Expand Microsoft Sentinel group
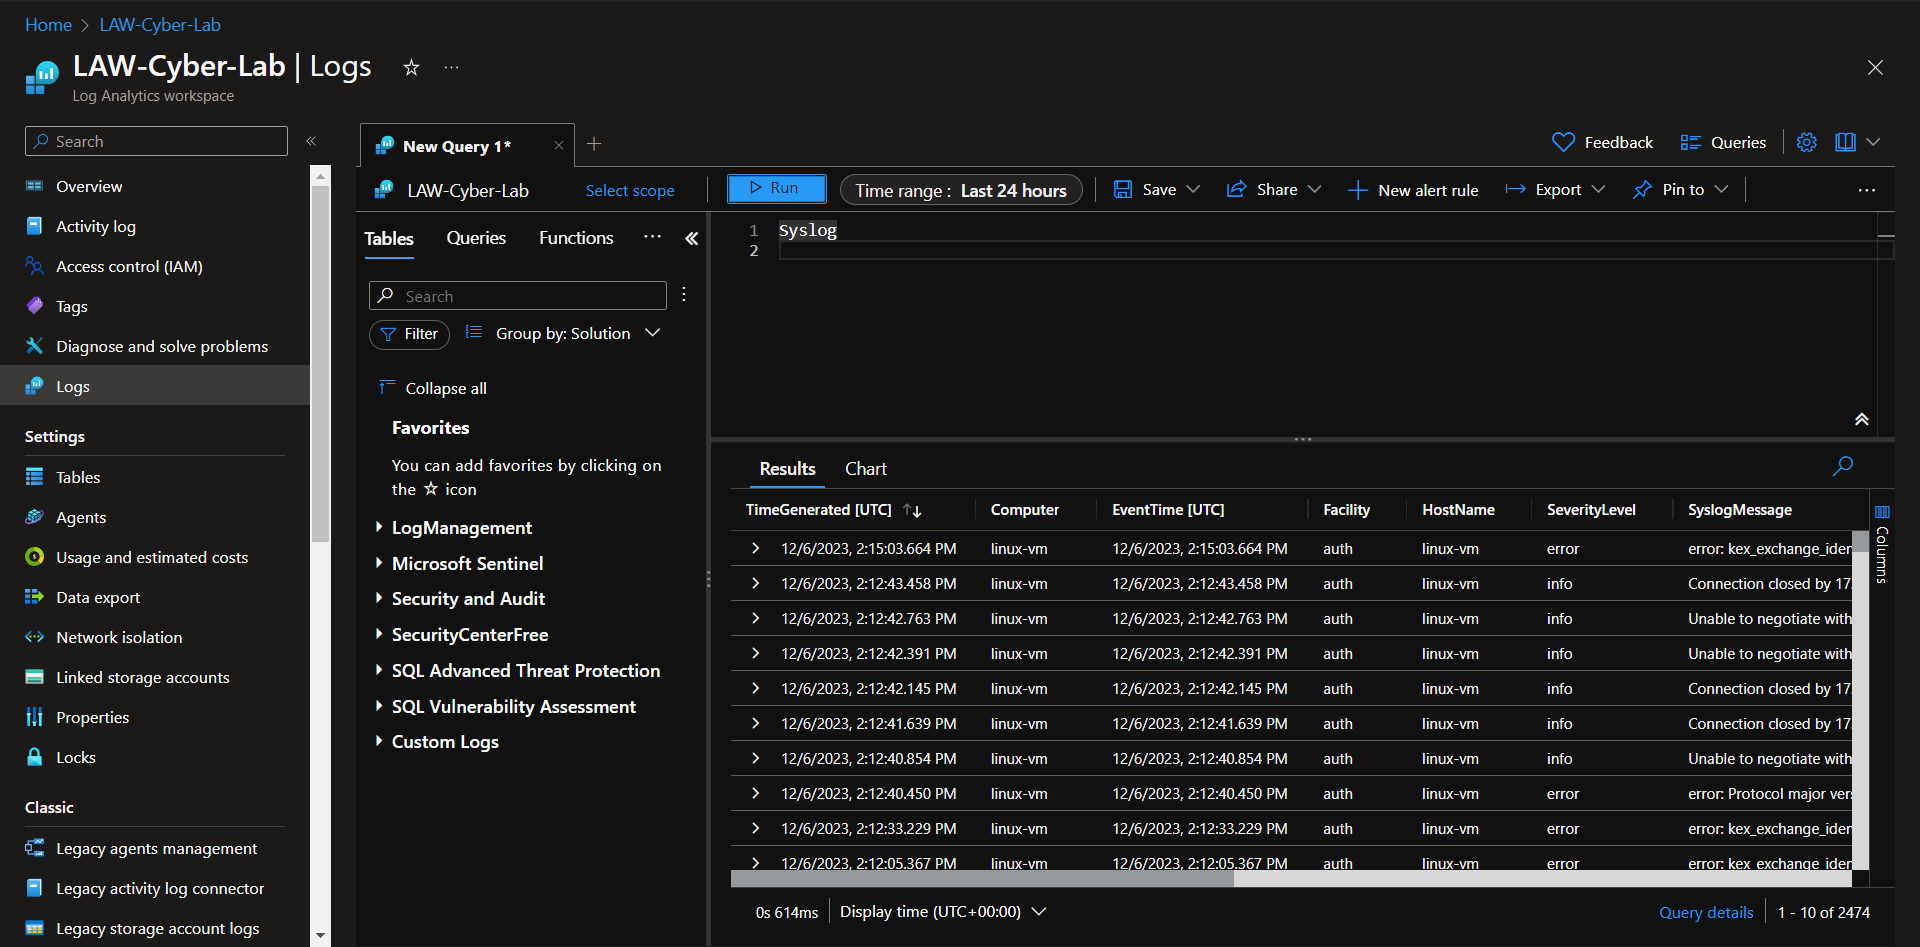Screen dimensions: 1920x947 (x=379, y=563)
